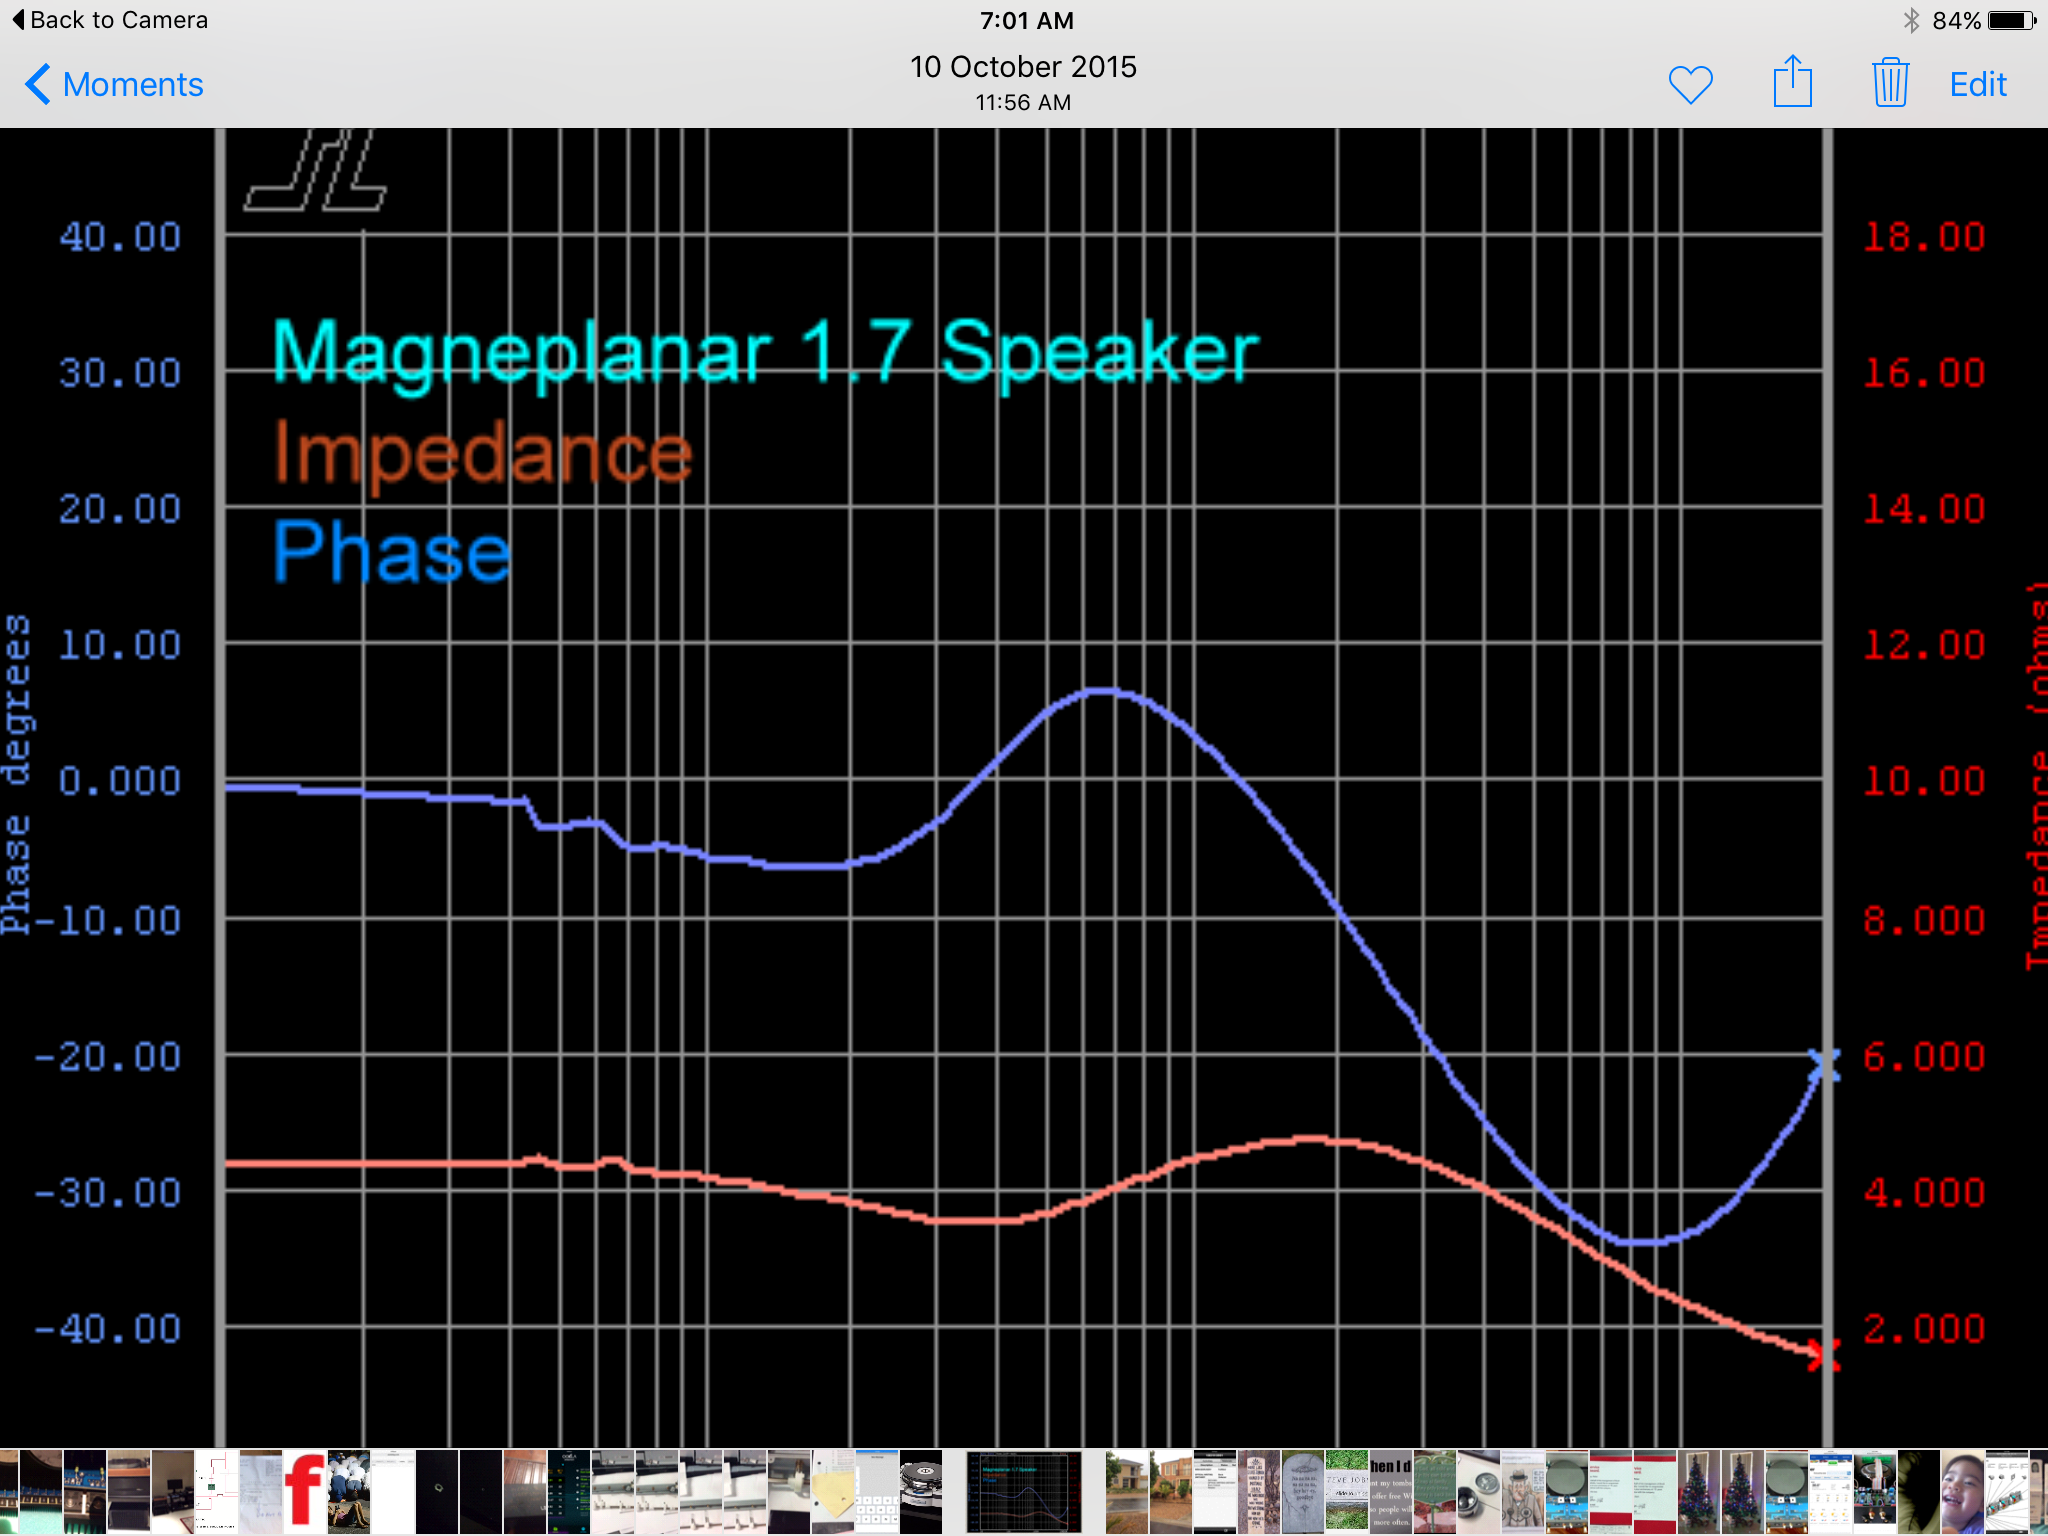Select the Steve Jobs gravestone thumbnail
This screenshot has height=1536, width=2048.
[1347, 1492]
